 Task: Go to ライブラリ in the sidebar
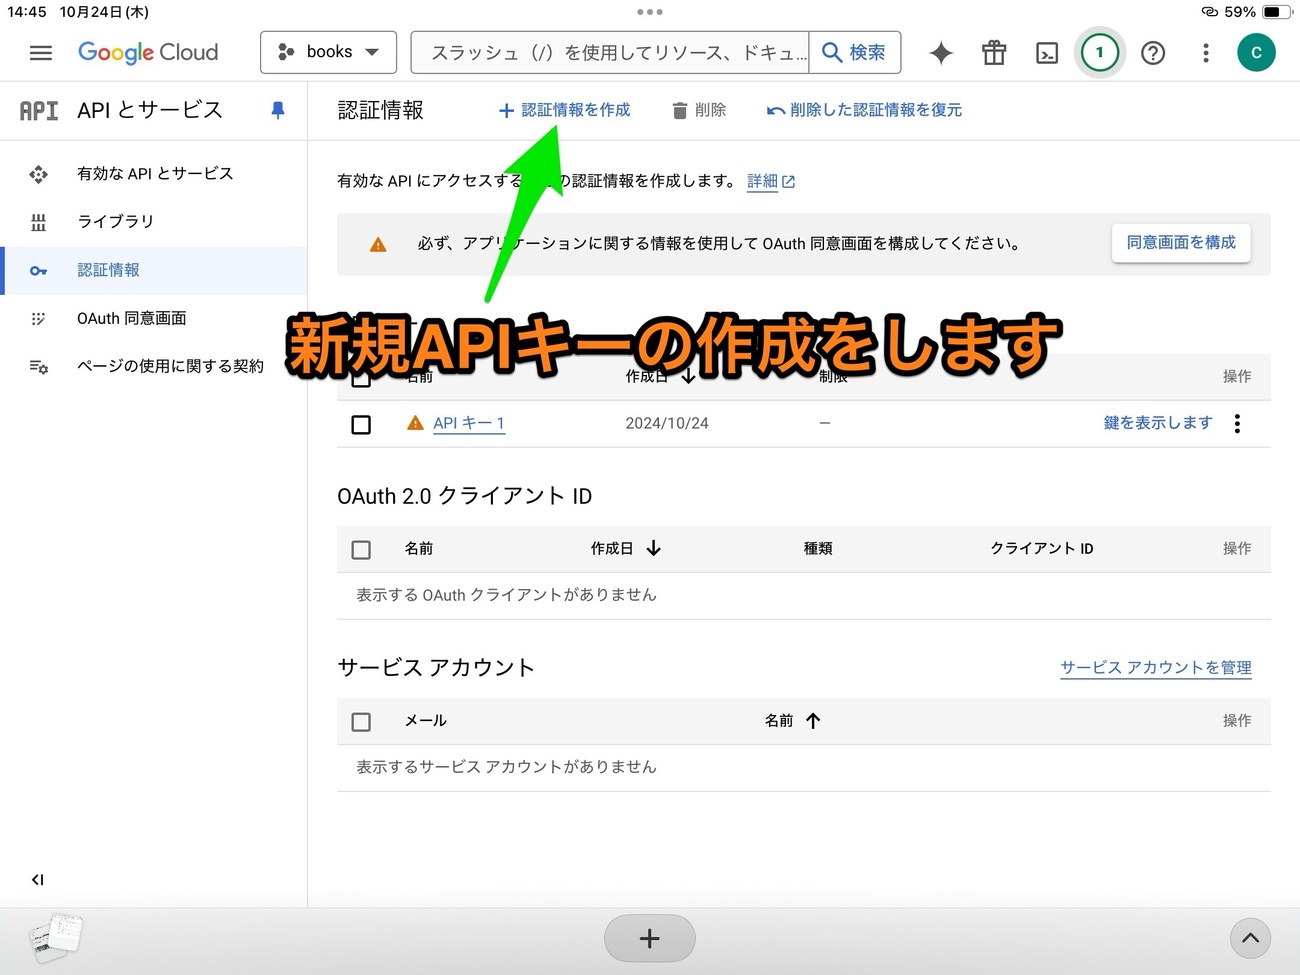click(x=115, y=221)
